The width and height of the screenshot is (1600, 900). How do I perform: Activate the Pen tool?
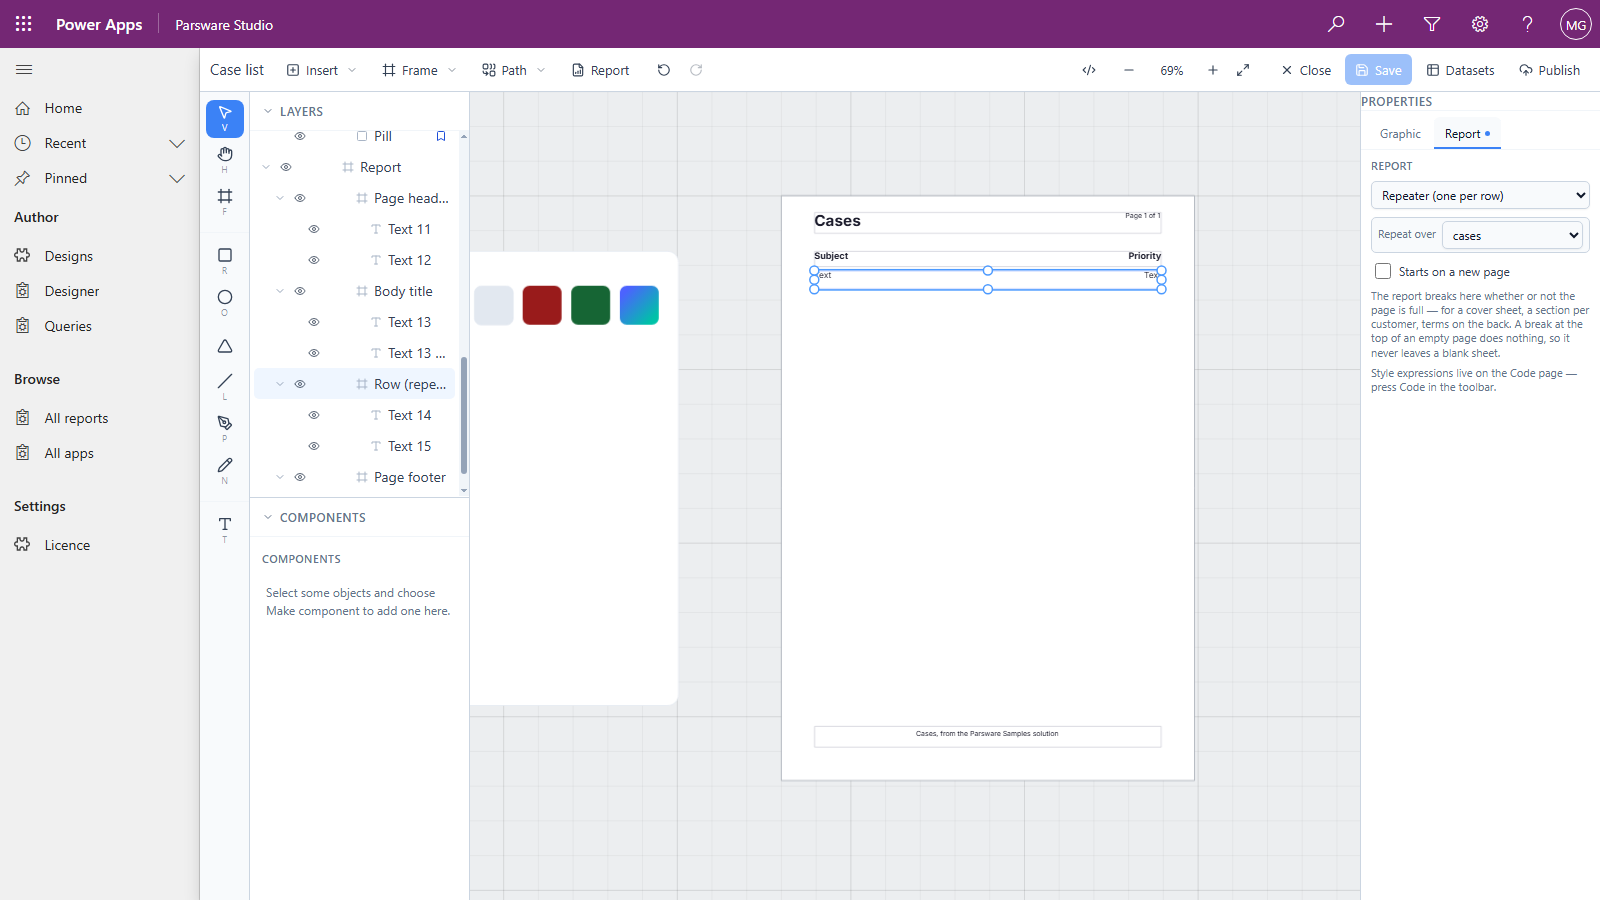click(225, 427)
